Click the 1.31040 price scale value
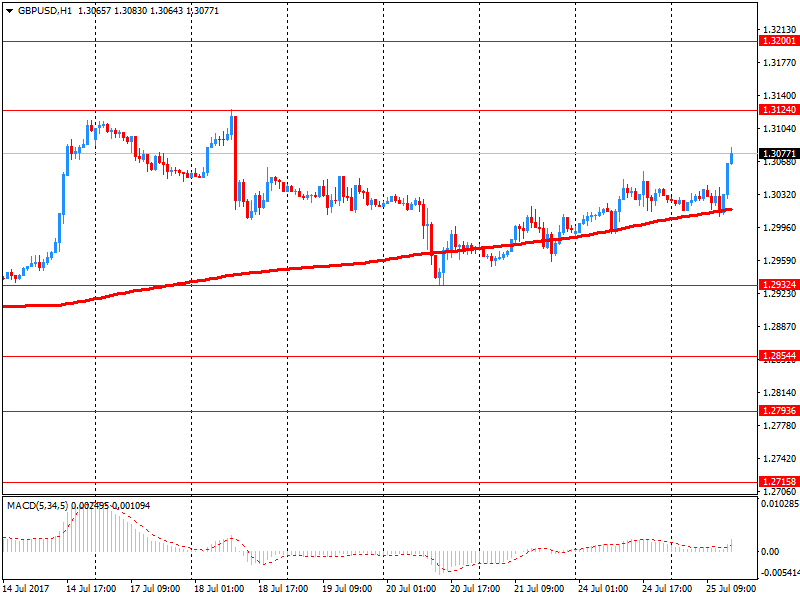Viewport: 800px width, 600px height. 779,129
